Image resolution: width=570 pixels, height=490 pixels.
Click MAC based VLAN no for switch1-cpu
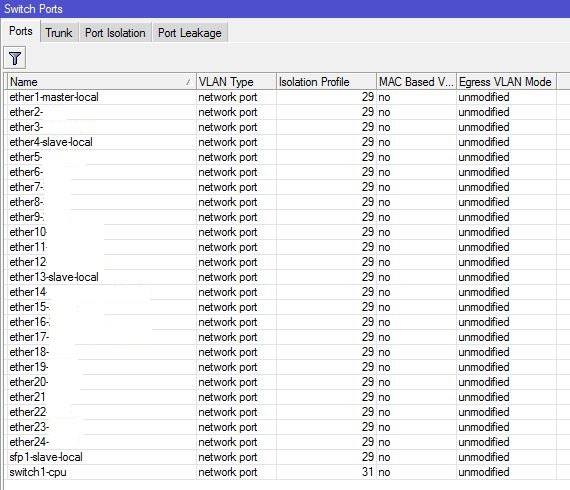click(384, 472)
